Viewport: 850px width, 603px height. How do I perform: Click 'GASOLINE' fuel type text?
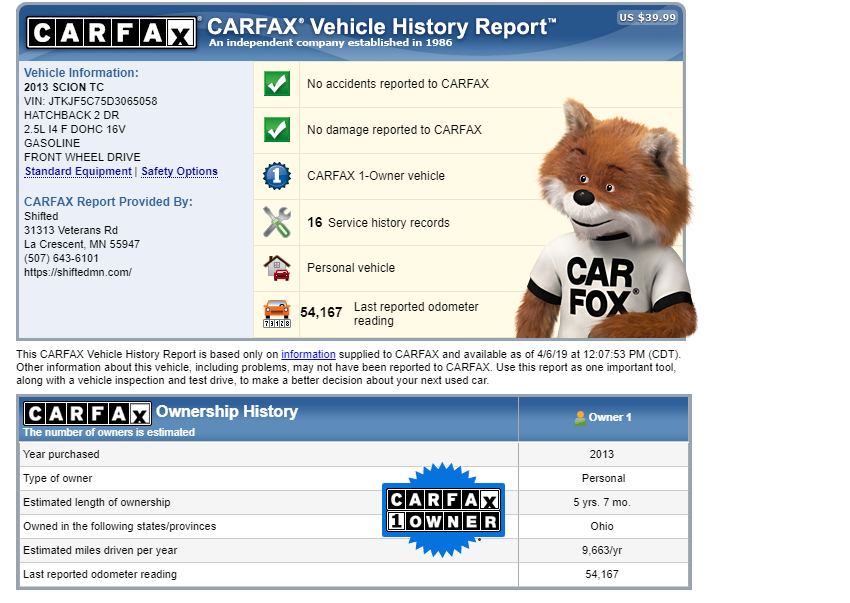point(52,143)
